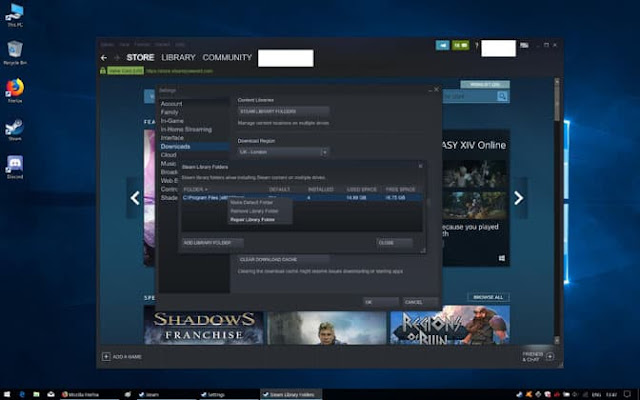Click the Free Space column header

point(400,189)
